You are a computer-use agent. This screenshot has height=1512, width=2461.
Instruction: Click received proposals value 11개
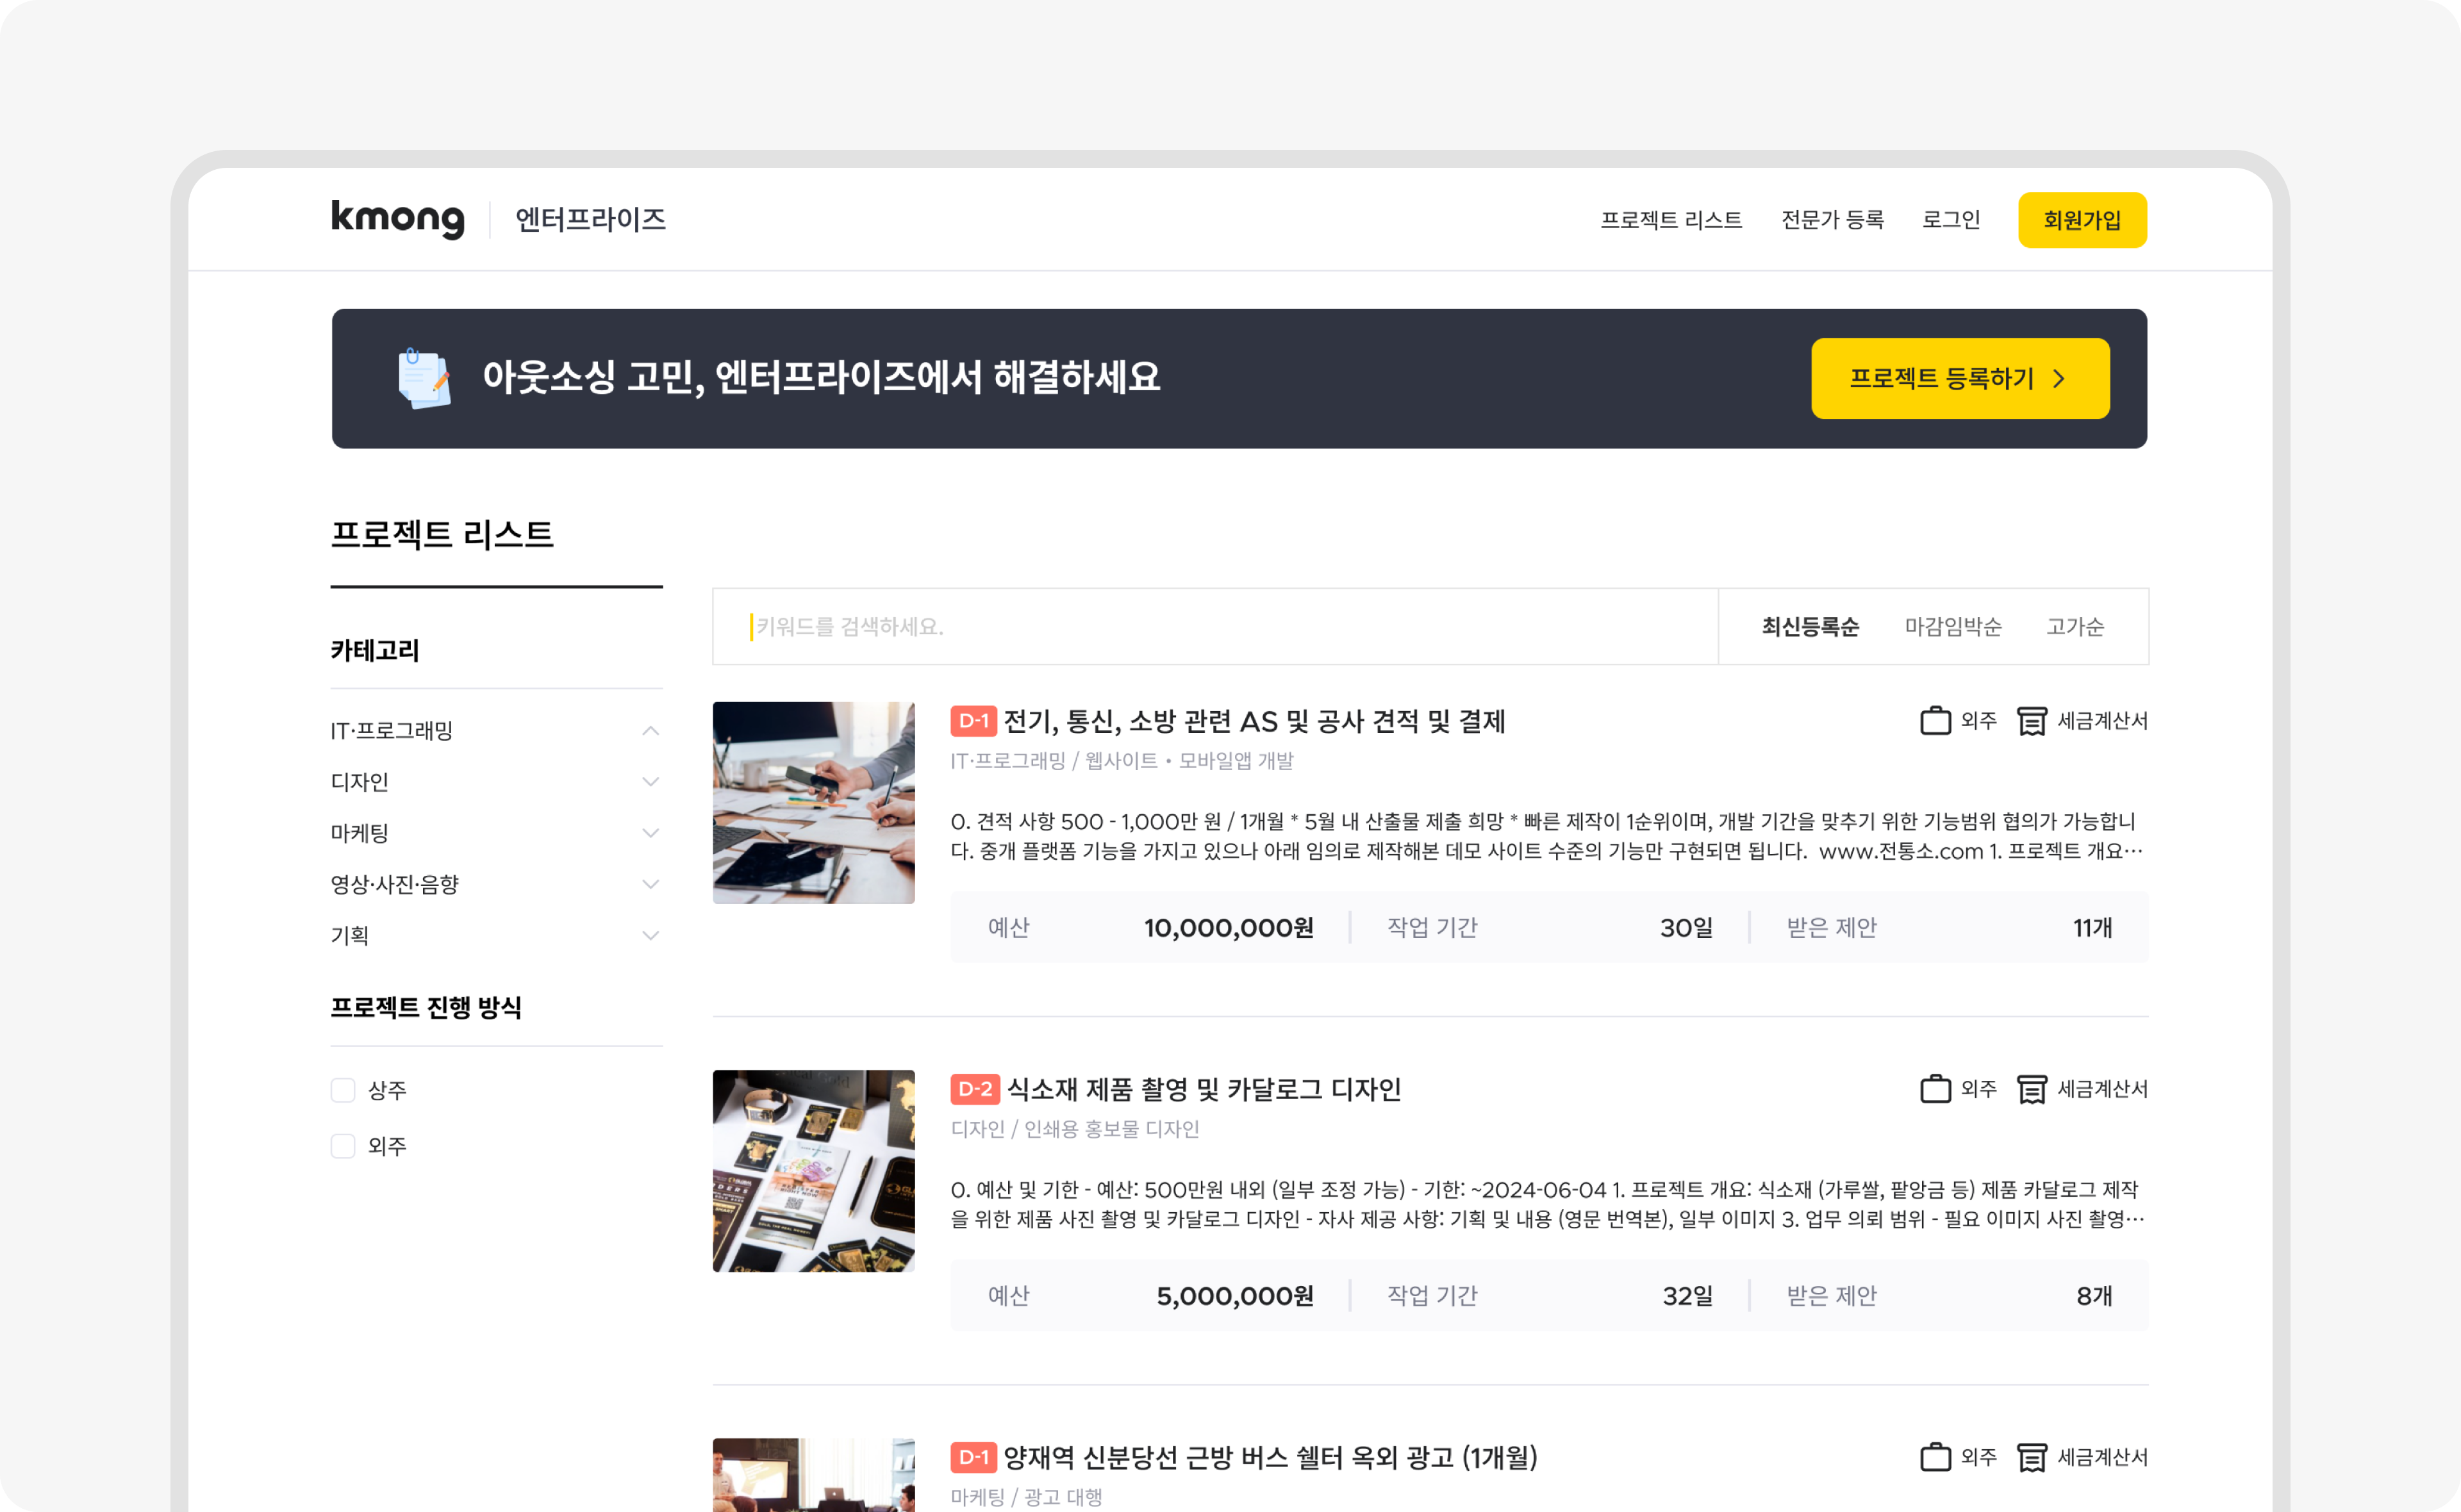tap(2093, 928)
